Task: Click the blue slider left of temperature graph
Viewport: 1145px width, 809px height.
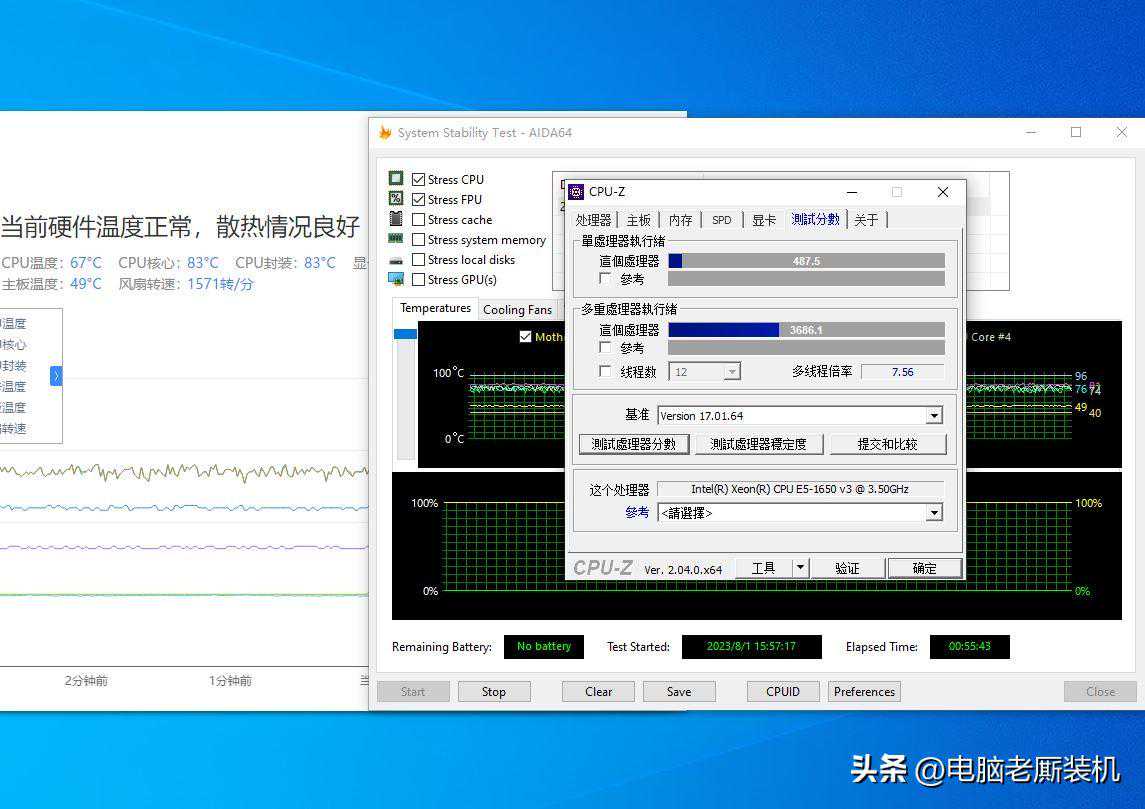Action: click(405, 334)
